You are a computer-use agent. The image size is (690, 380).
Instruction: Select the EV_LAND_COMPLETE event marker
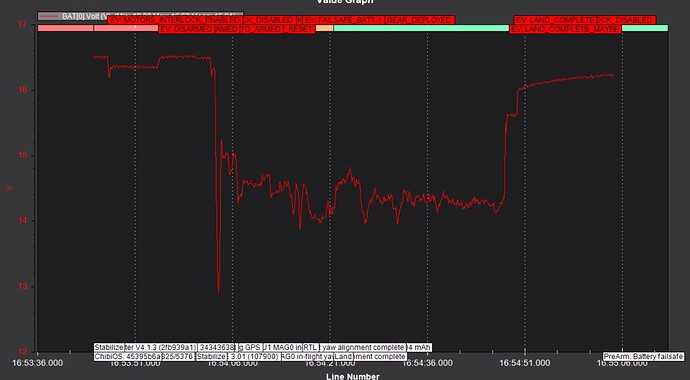[x=555, y=20]
